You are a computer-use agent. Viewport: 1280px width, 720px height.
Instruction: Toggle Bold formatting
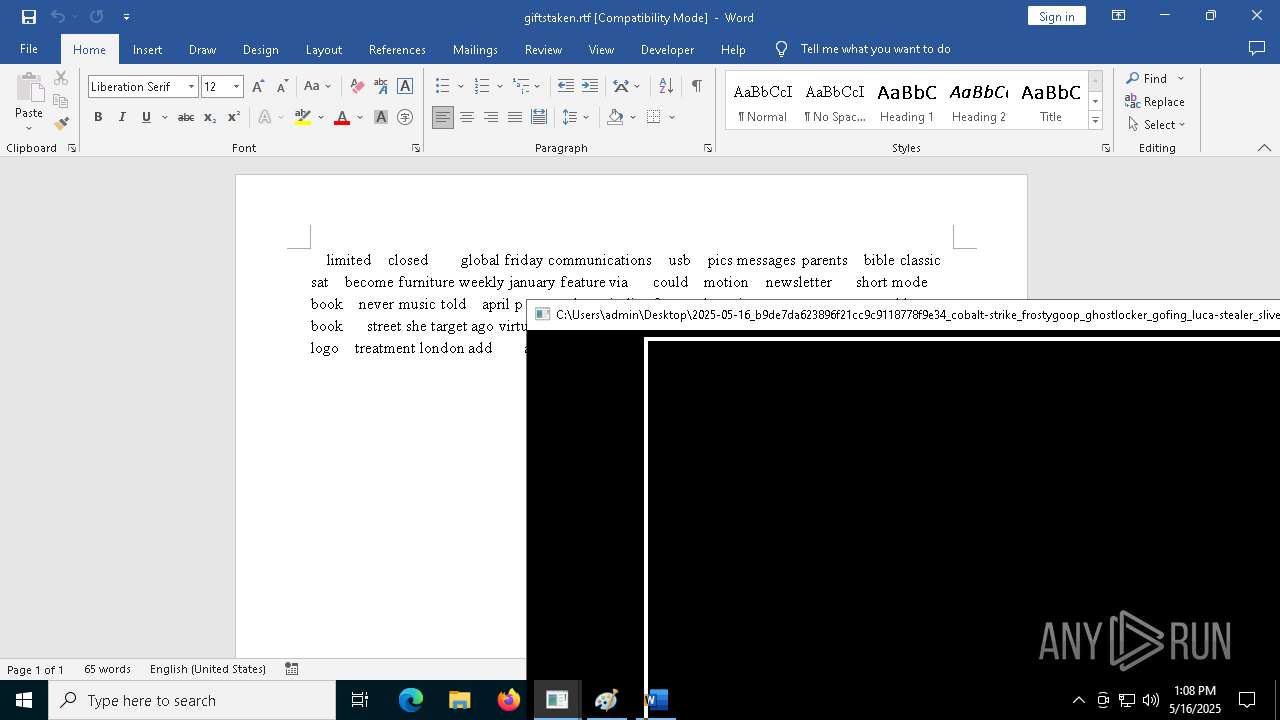click(98, 117)
